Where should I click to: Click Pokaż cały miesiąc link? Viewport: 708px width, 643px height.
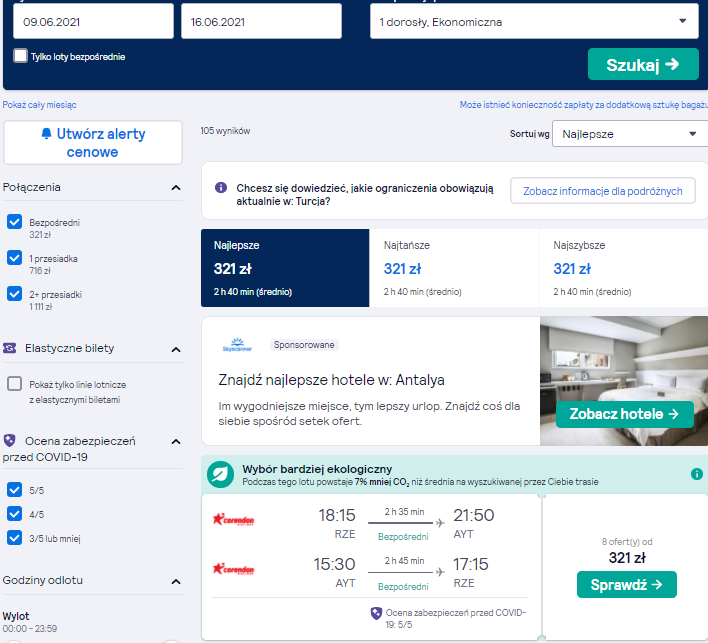tap(39, 105)
